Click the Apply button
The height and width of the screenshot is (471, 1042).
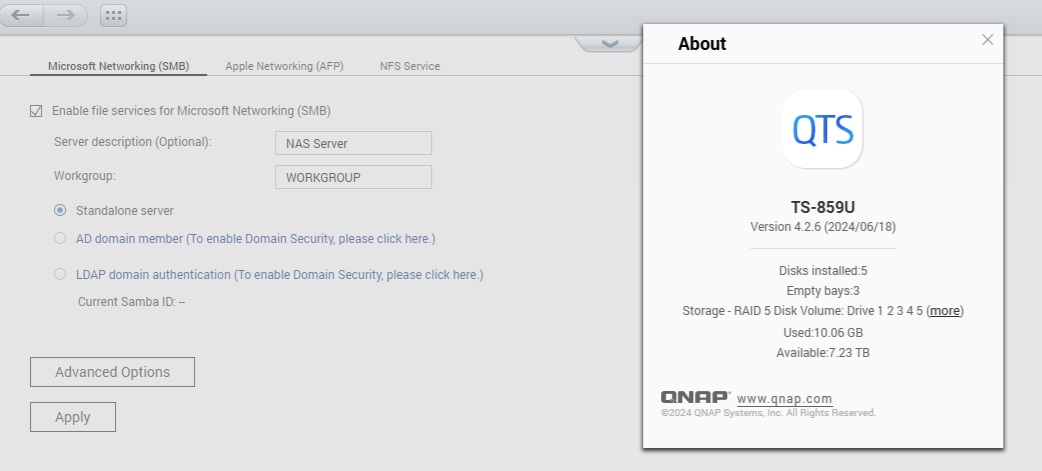tap(73, 417)
